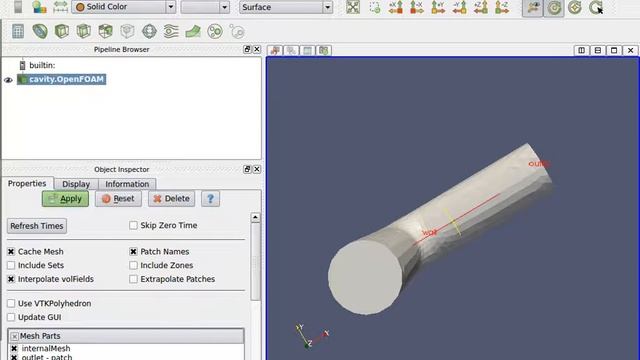
Task: Toggle the Mesh Parts header checkbox
Action: point(14,336)
